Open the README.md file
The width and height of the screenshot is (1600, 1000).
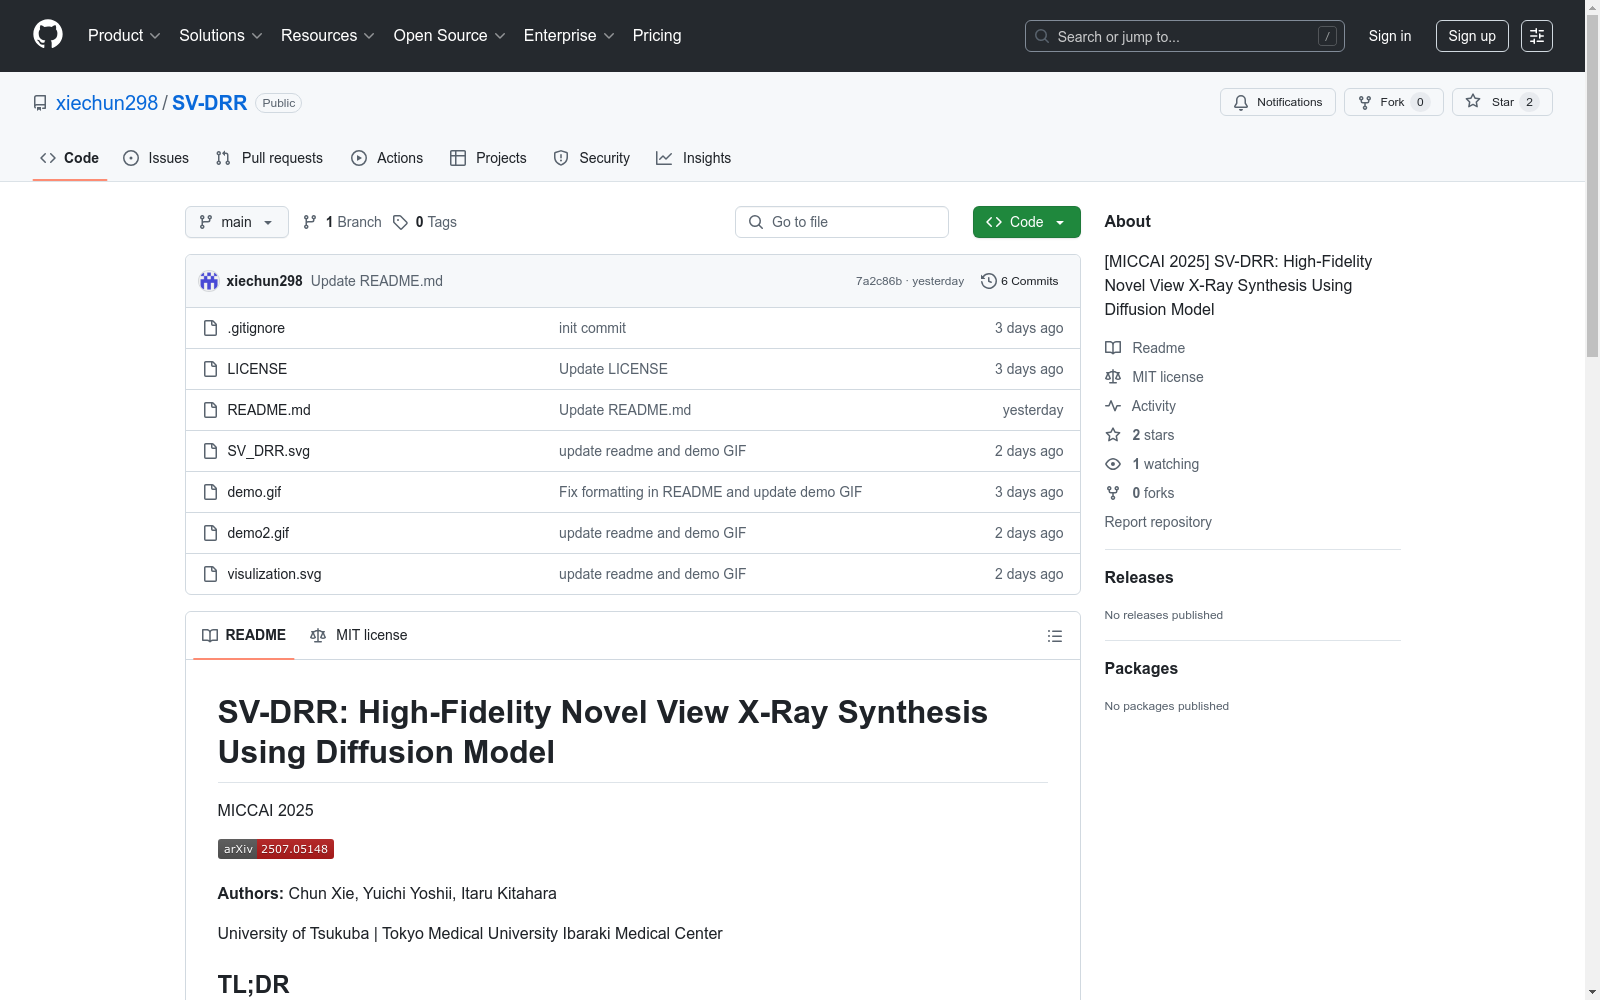[269, 410]
